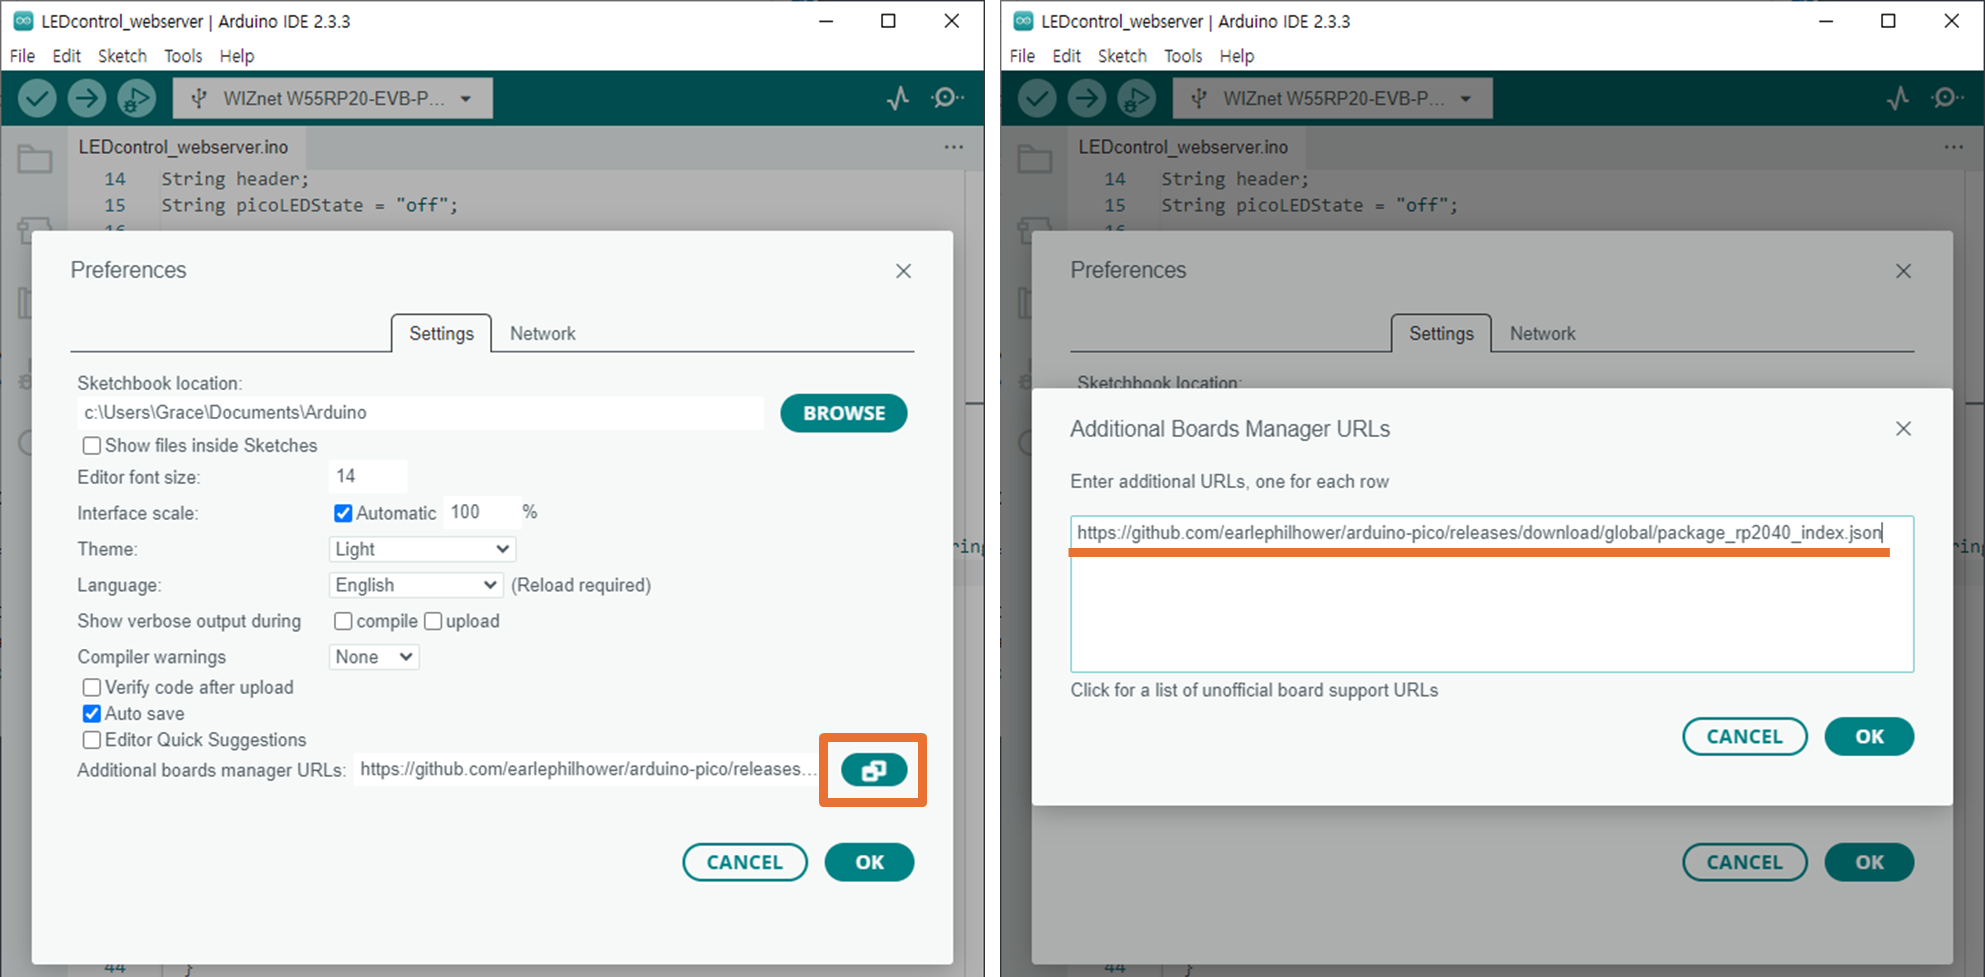Enable Verify code after upload
Viewport: 1985px width, 977px height.
tap(92, 688)
